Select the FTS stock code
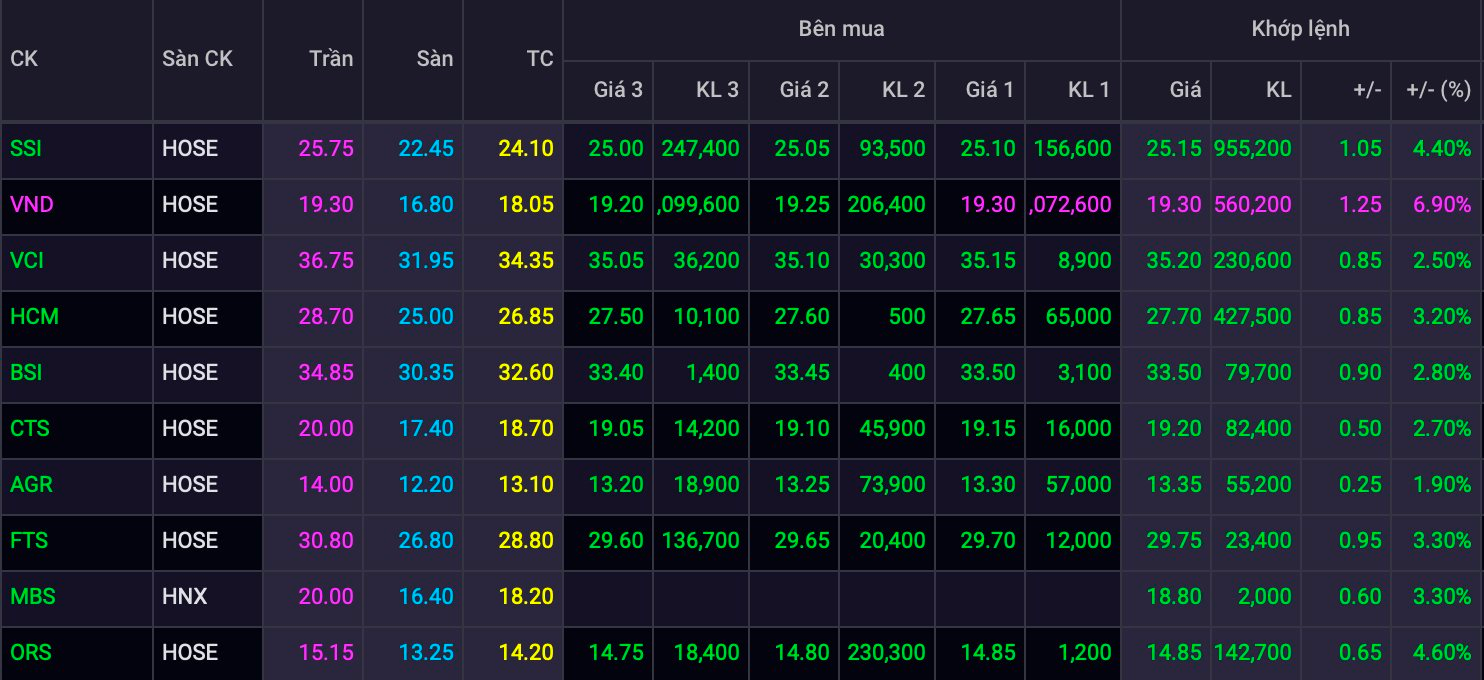This screenshot has width=1484, height=680. [x=29, y=541]
